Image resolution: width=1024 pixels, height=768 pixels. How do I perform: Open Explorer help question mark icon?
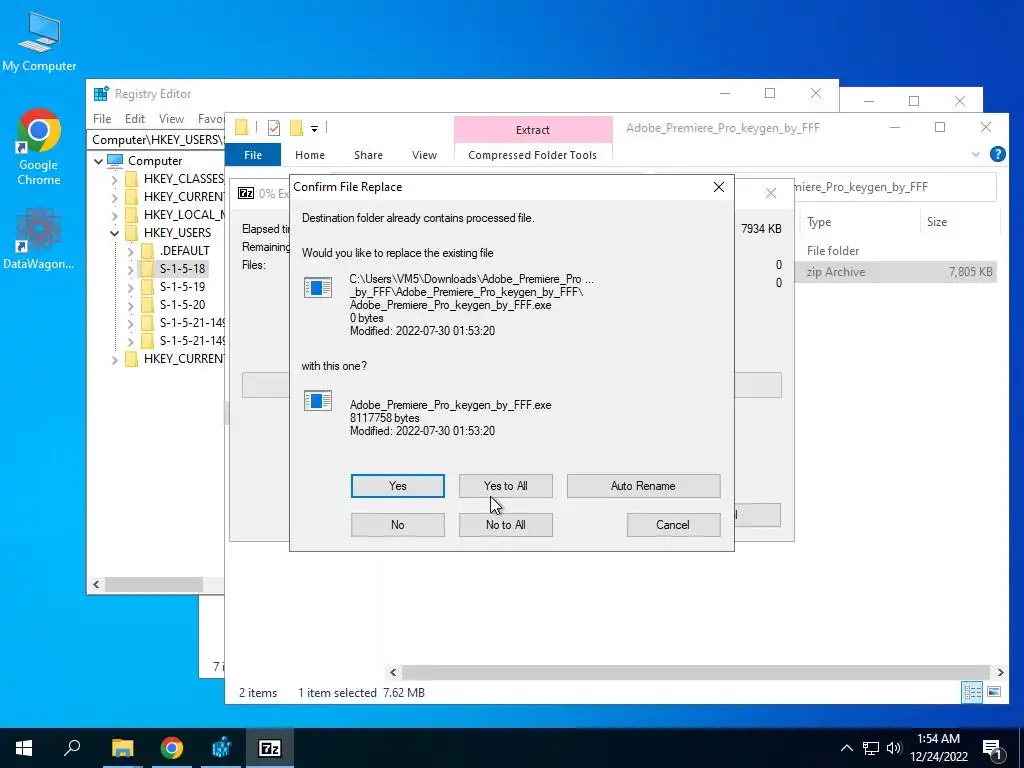coord(997,154)
